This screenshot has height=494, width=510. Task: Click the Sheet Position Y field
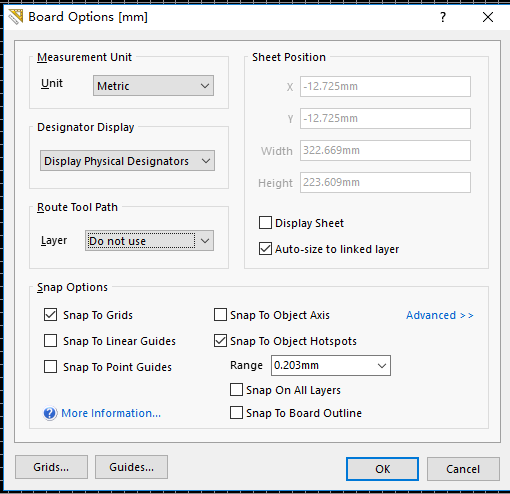click(385, 118)
